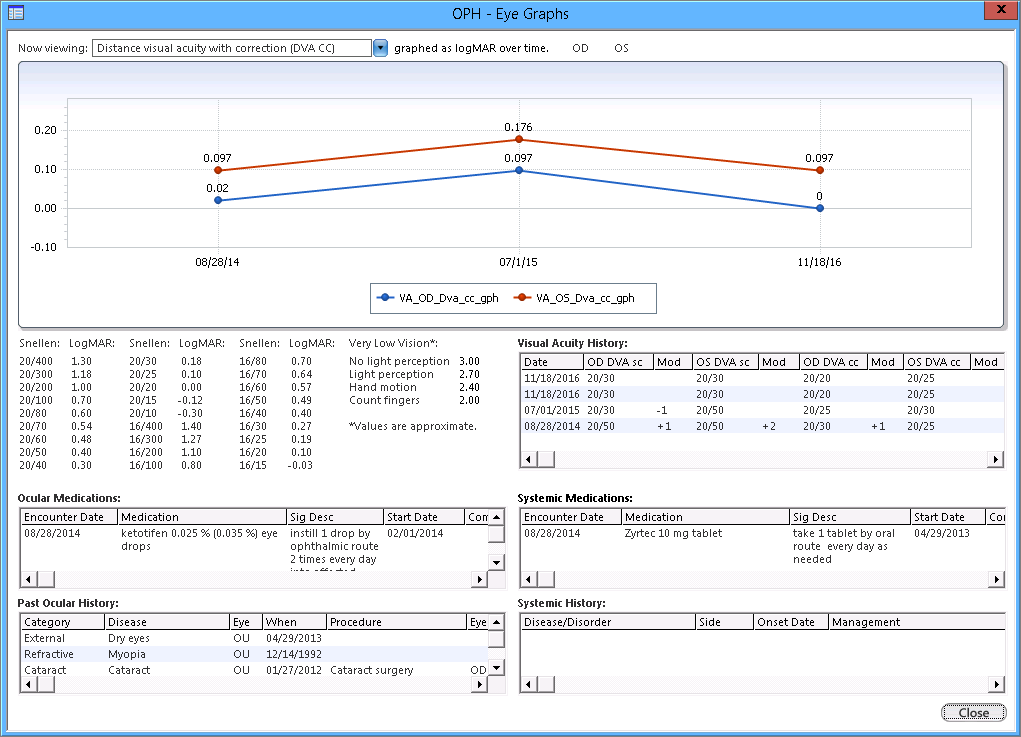The image size is (1021, 737).
Task: Open the Now viewing dropdown arrow
Action: click(x=380, y=48)
